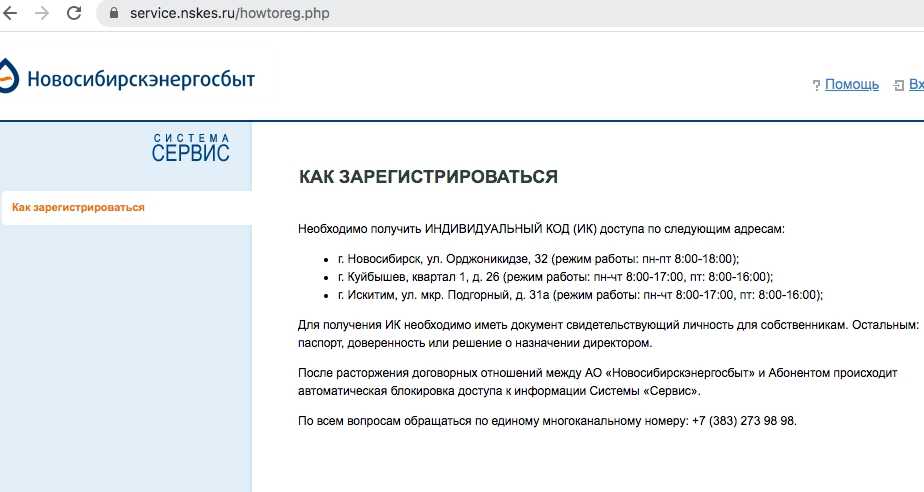Click the browser forward arrow
This screenshot has width=924, height=492.
click(x=41, y=14)
